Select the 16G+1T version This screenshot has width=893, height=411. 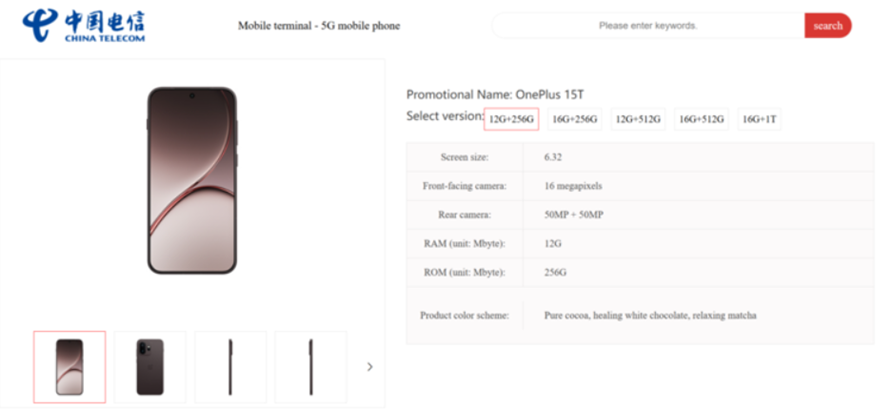760,119
